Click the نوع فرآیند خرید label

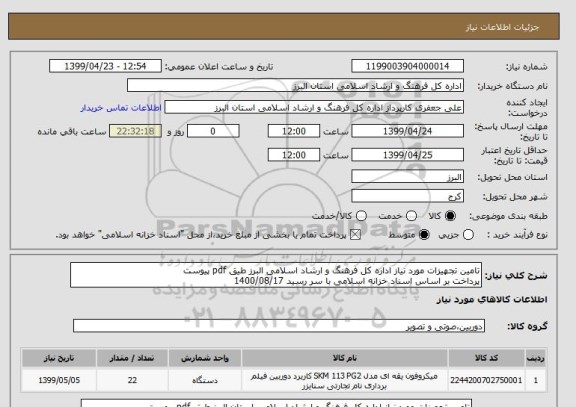[517, 235]
